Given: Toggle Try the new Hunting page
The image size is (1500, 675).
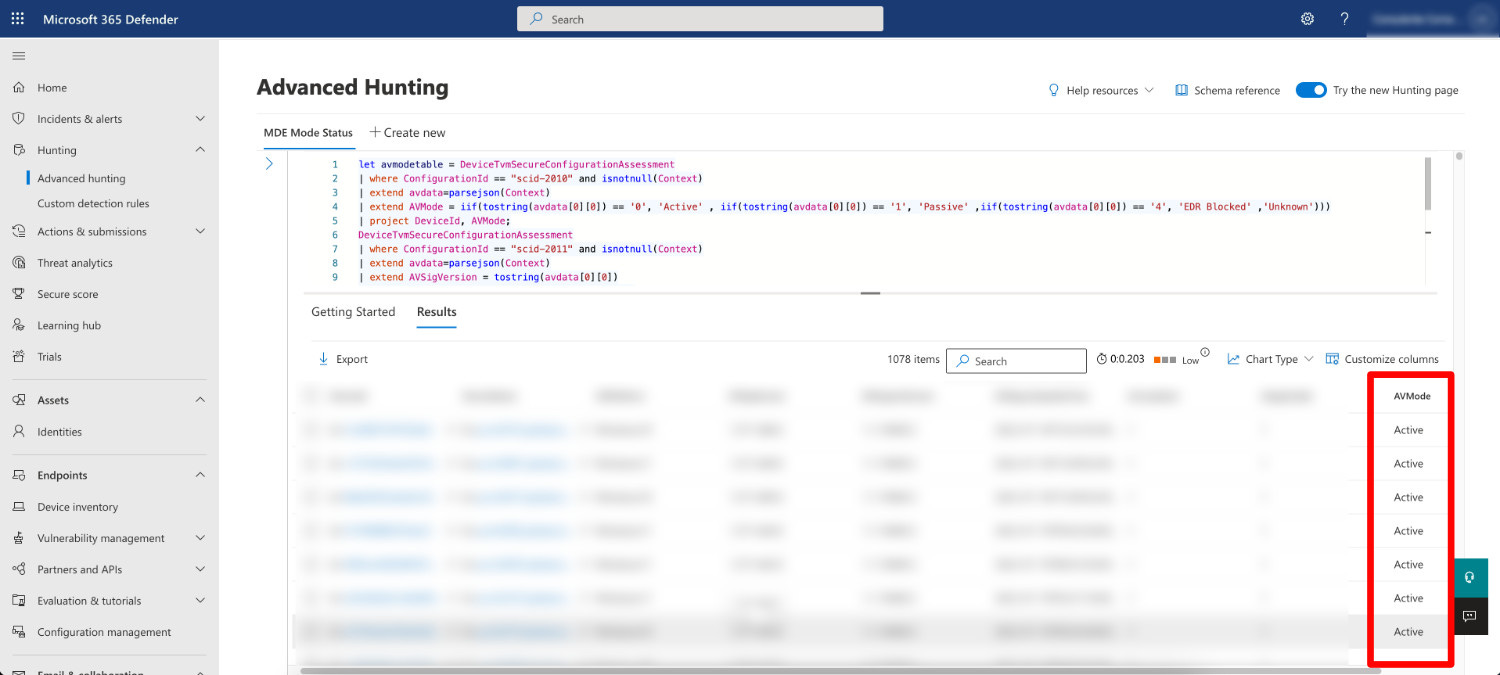Looking at the screenshot, I should pyautogui.click(x=1311, y=90).
